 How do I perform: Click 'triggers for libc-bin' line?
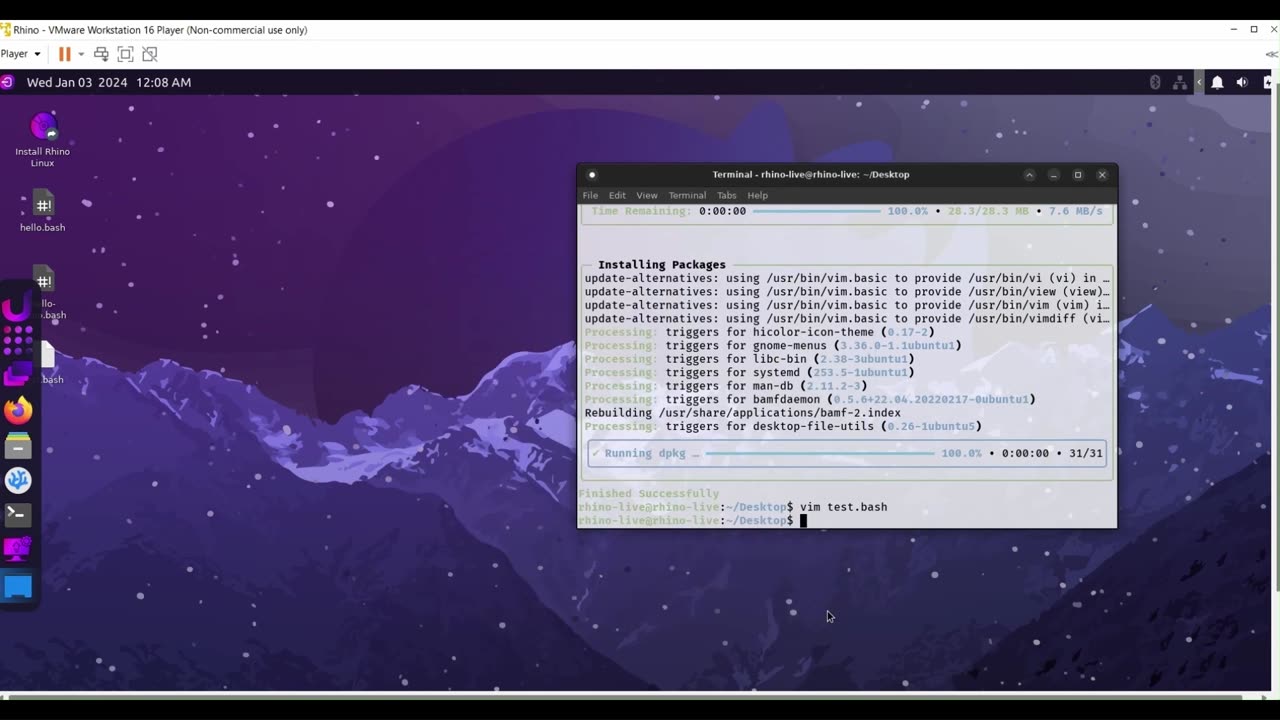749,359
